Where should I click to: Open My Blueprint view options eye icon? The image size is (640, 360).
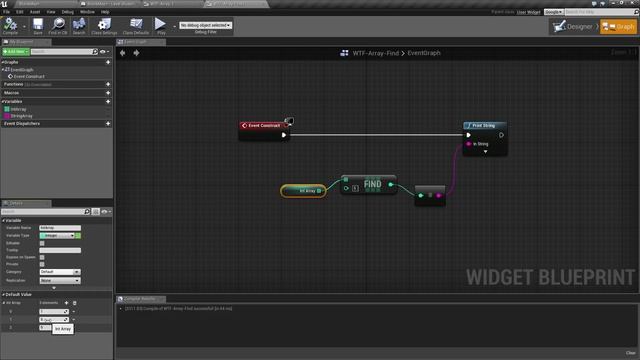click(104, 52)
